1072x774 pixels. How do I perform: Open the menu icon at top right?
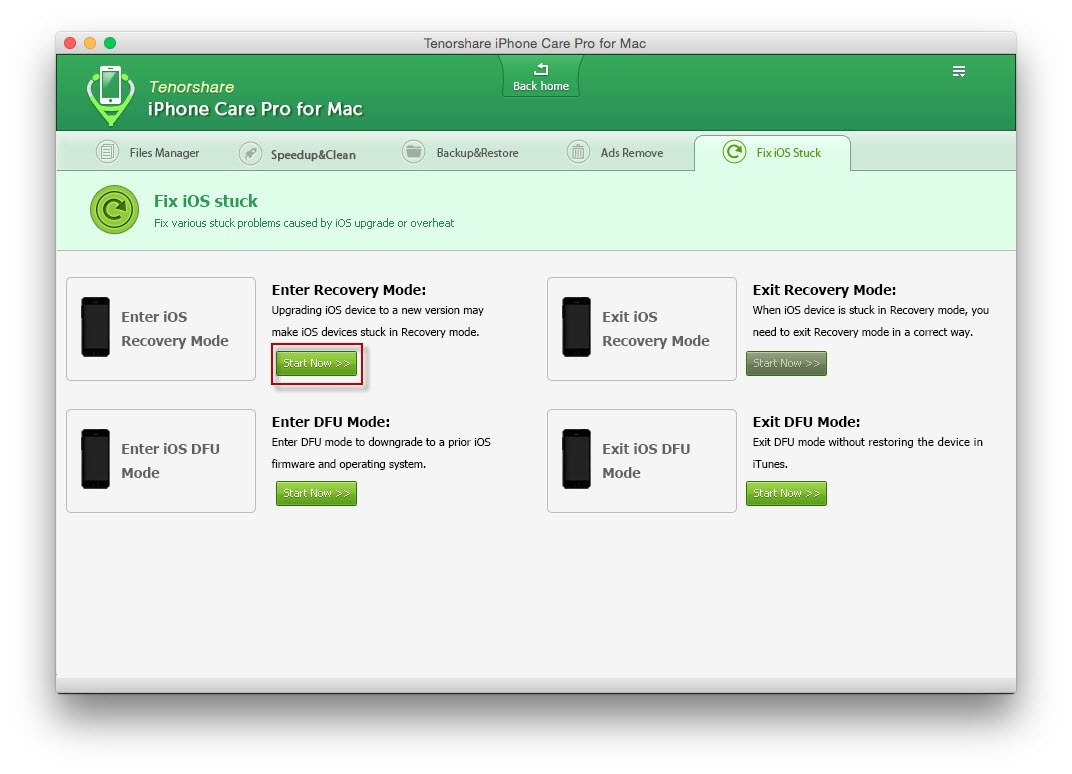pyautogui.click(x=958, y=71)
